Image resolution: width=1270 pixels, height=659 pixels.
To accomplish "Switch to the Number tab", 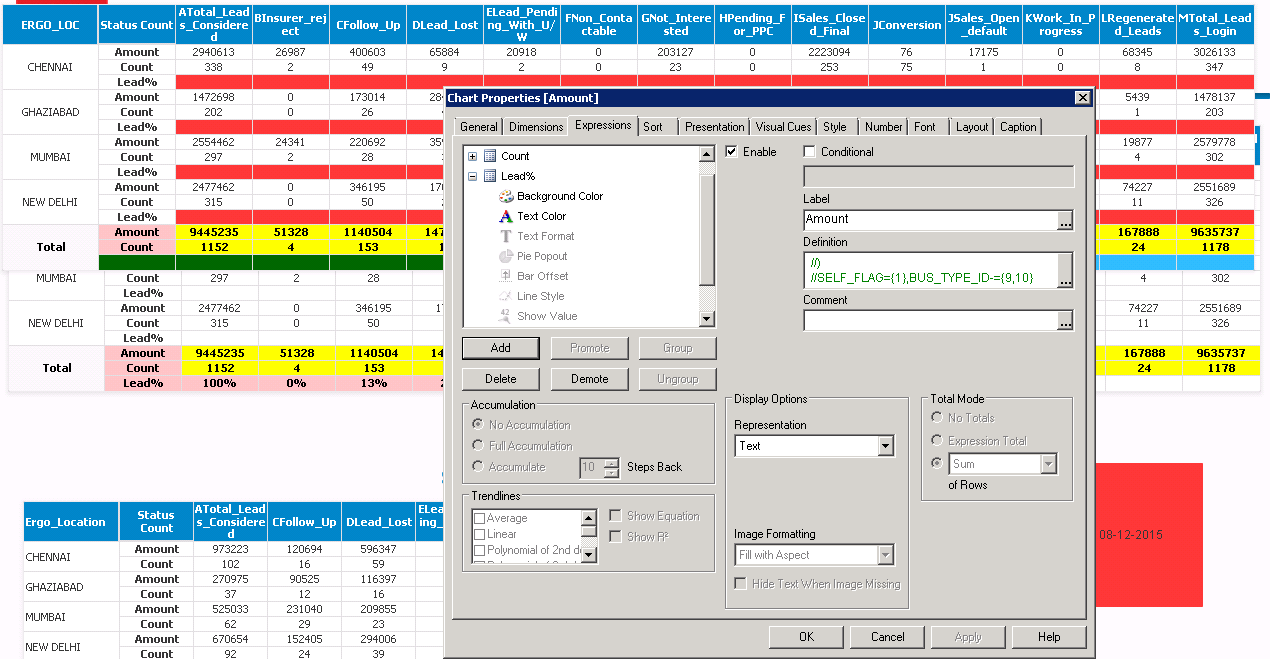I will pos(884,127).
